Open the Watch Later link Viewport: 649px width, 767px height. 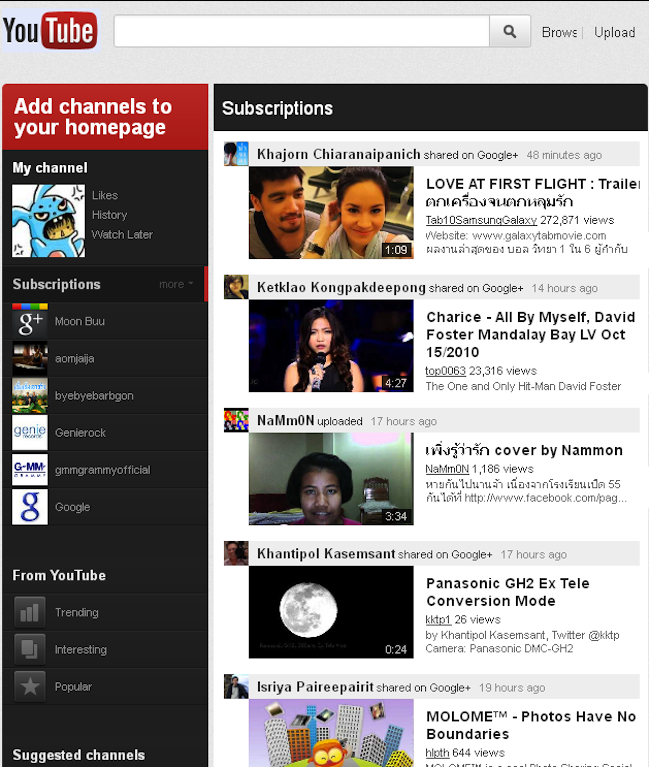pyautogui.click(x=122, y=234)
